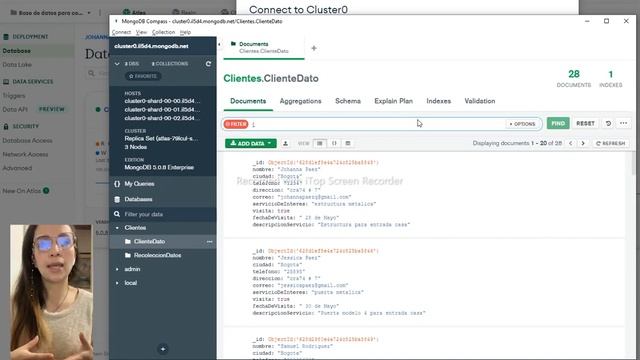
Task: Click the Filter your data field
Action: [163, 214]
